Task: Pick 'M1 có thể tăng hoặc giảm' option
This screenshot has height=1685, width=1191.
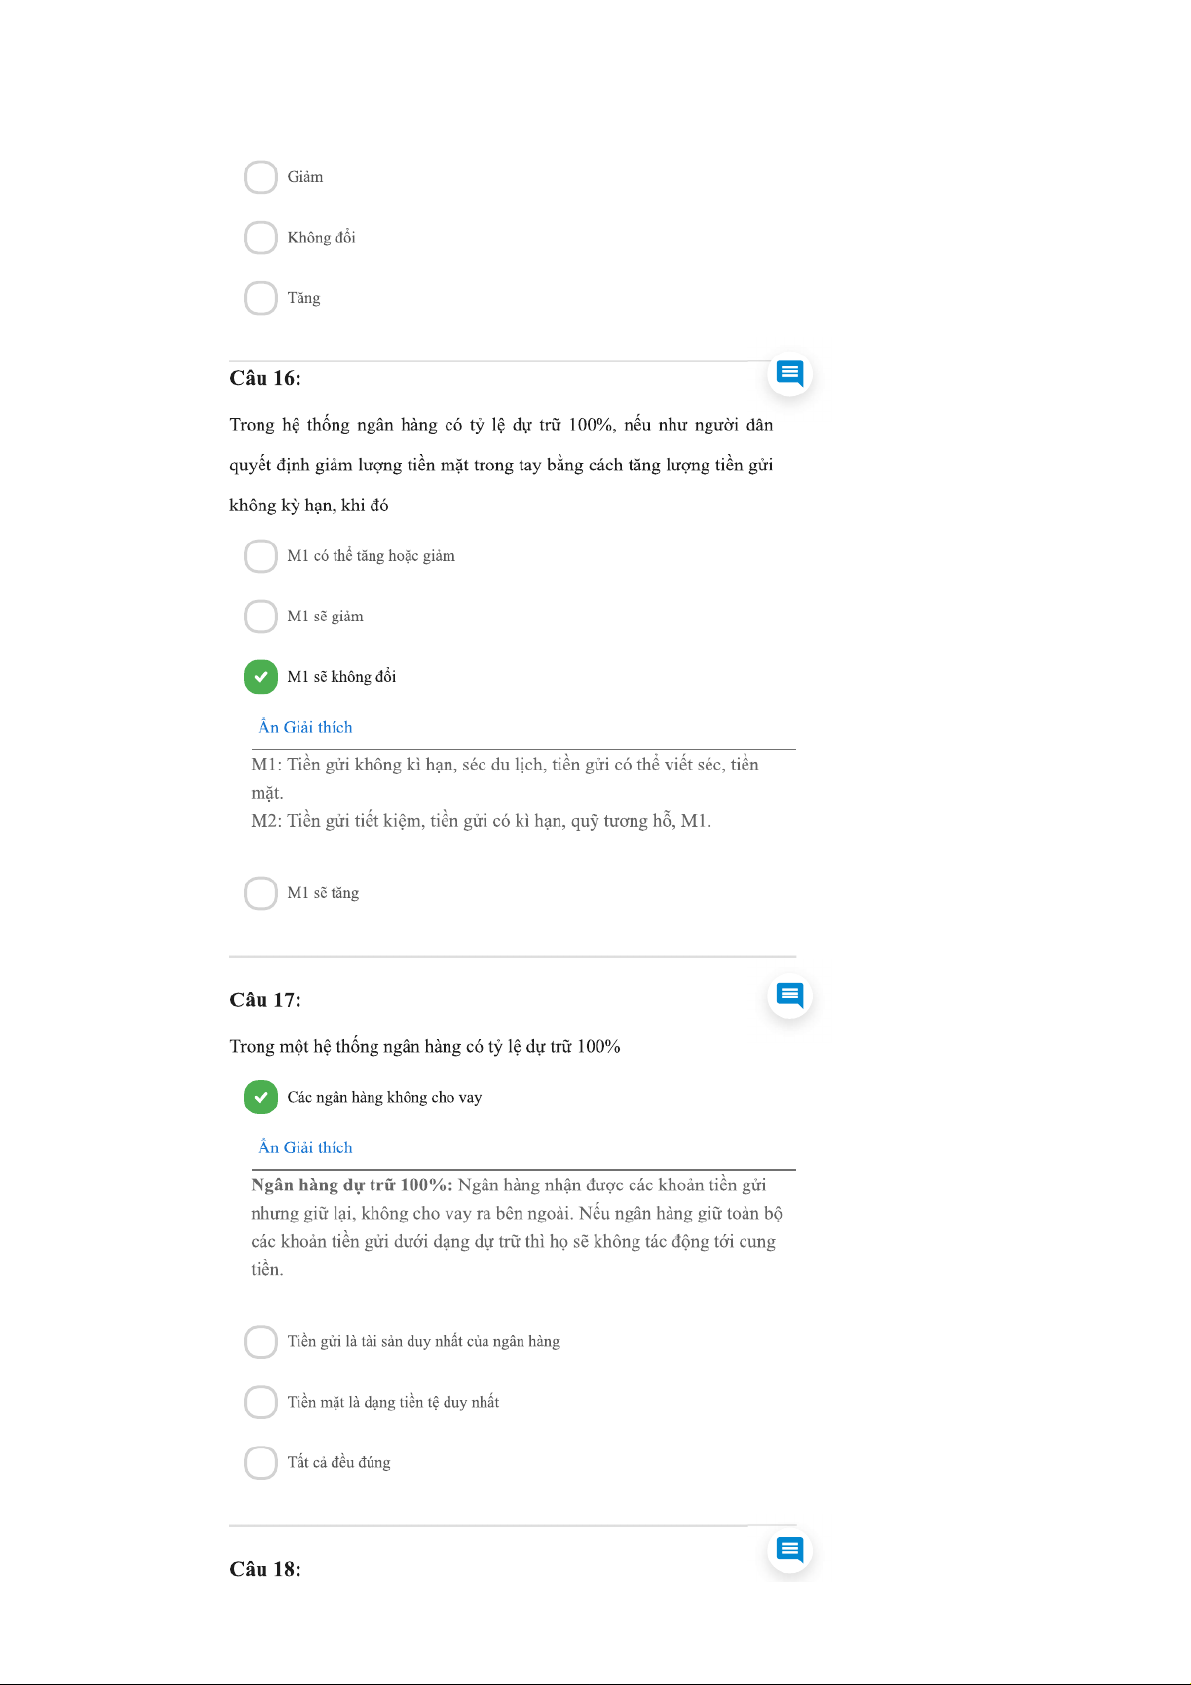Action: point(261,556)
